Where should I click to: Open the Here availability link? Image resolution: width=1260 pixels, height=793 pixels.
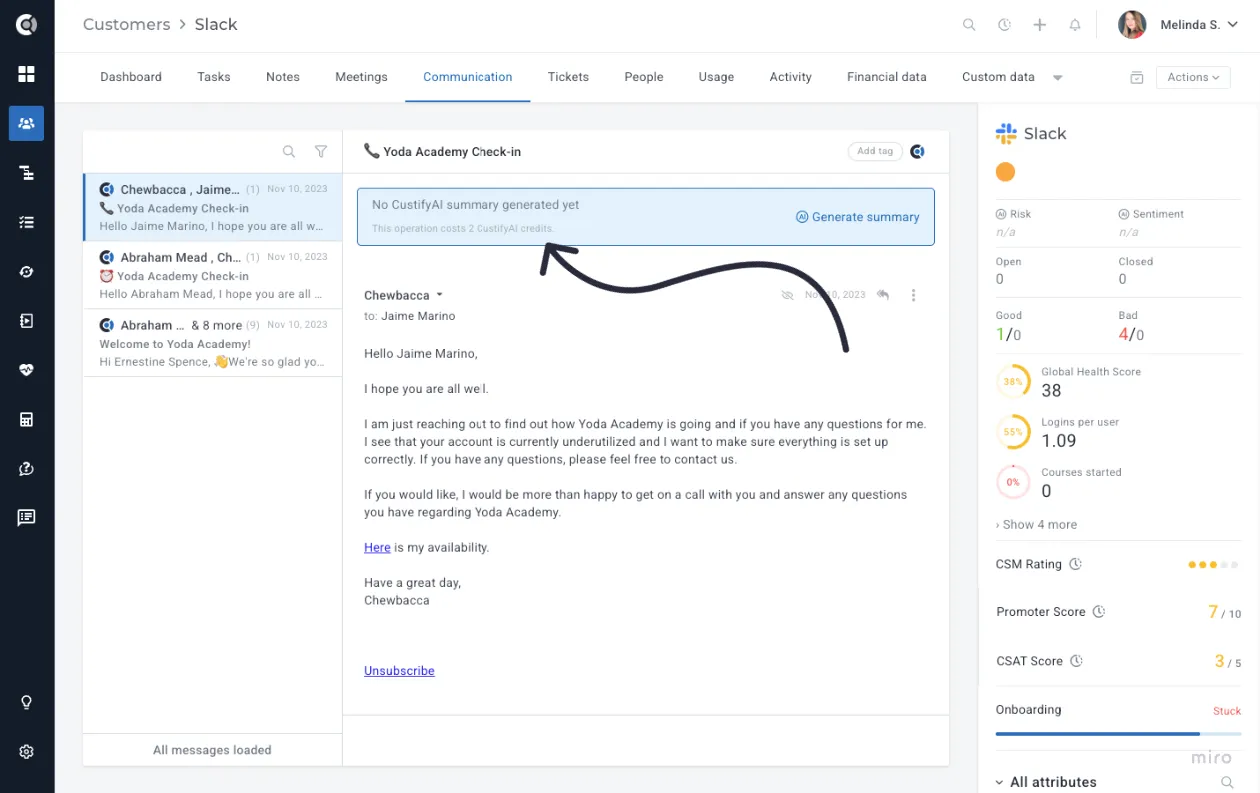point(377,547)
